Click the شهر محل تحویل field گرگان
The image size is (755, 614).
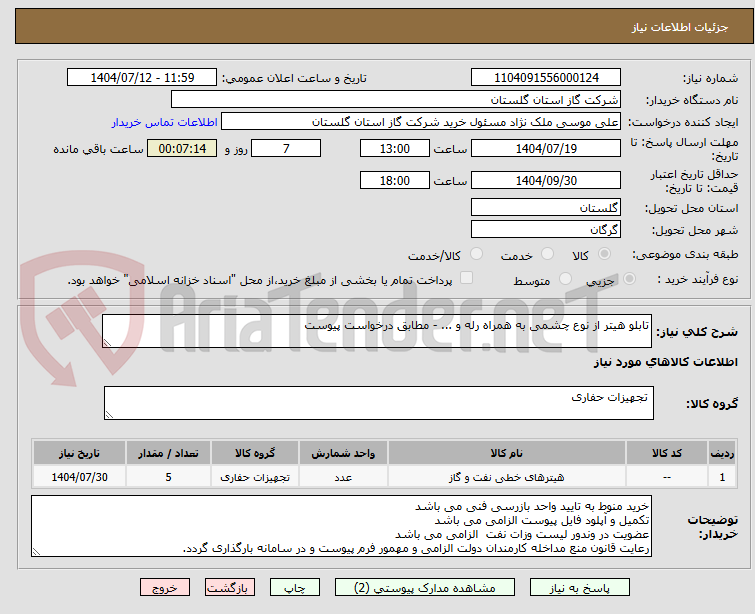pyautogui.click(x=546, y=229)
